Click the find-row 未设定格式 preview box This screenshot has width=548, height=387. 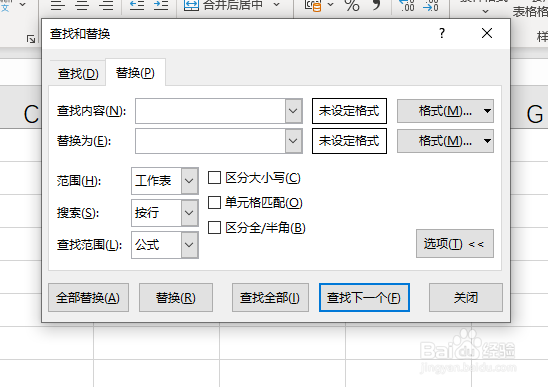point(349,111)
